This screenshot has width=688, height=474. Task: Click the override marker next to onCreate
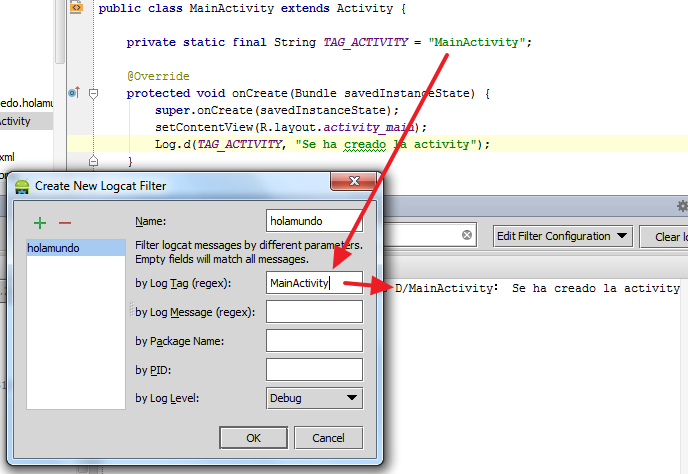[73, 93]
